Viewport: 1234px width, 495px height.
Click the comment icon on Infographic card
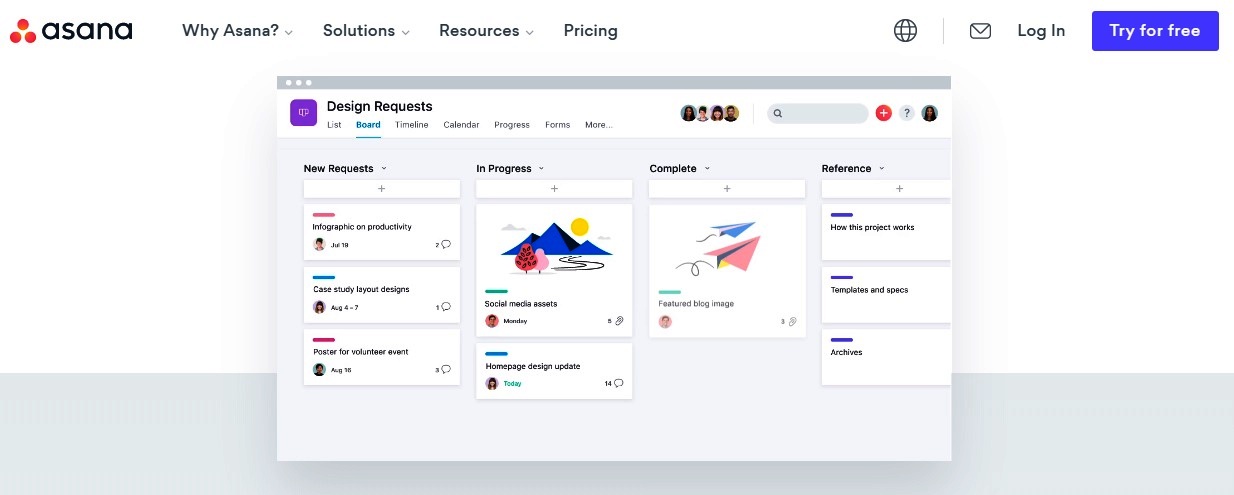tap(446, 244)
